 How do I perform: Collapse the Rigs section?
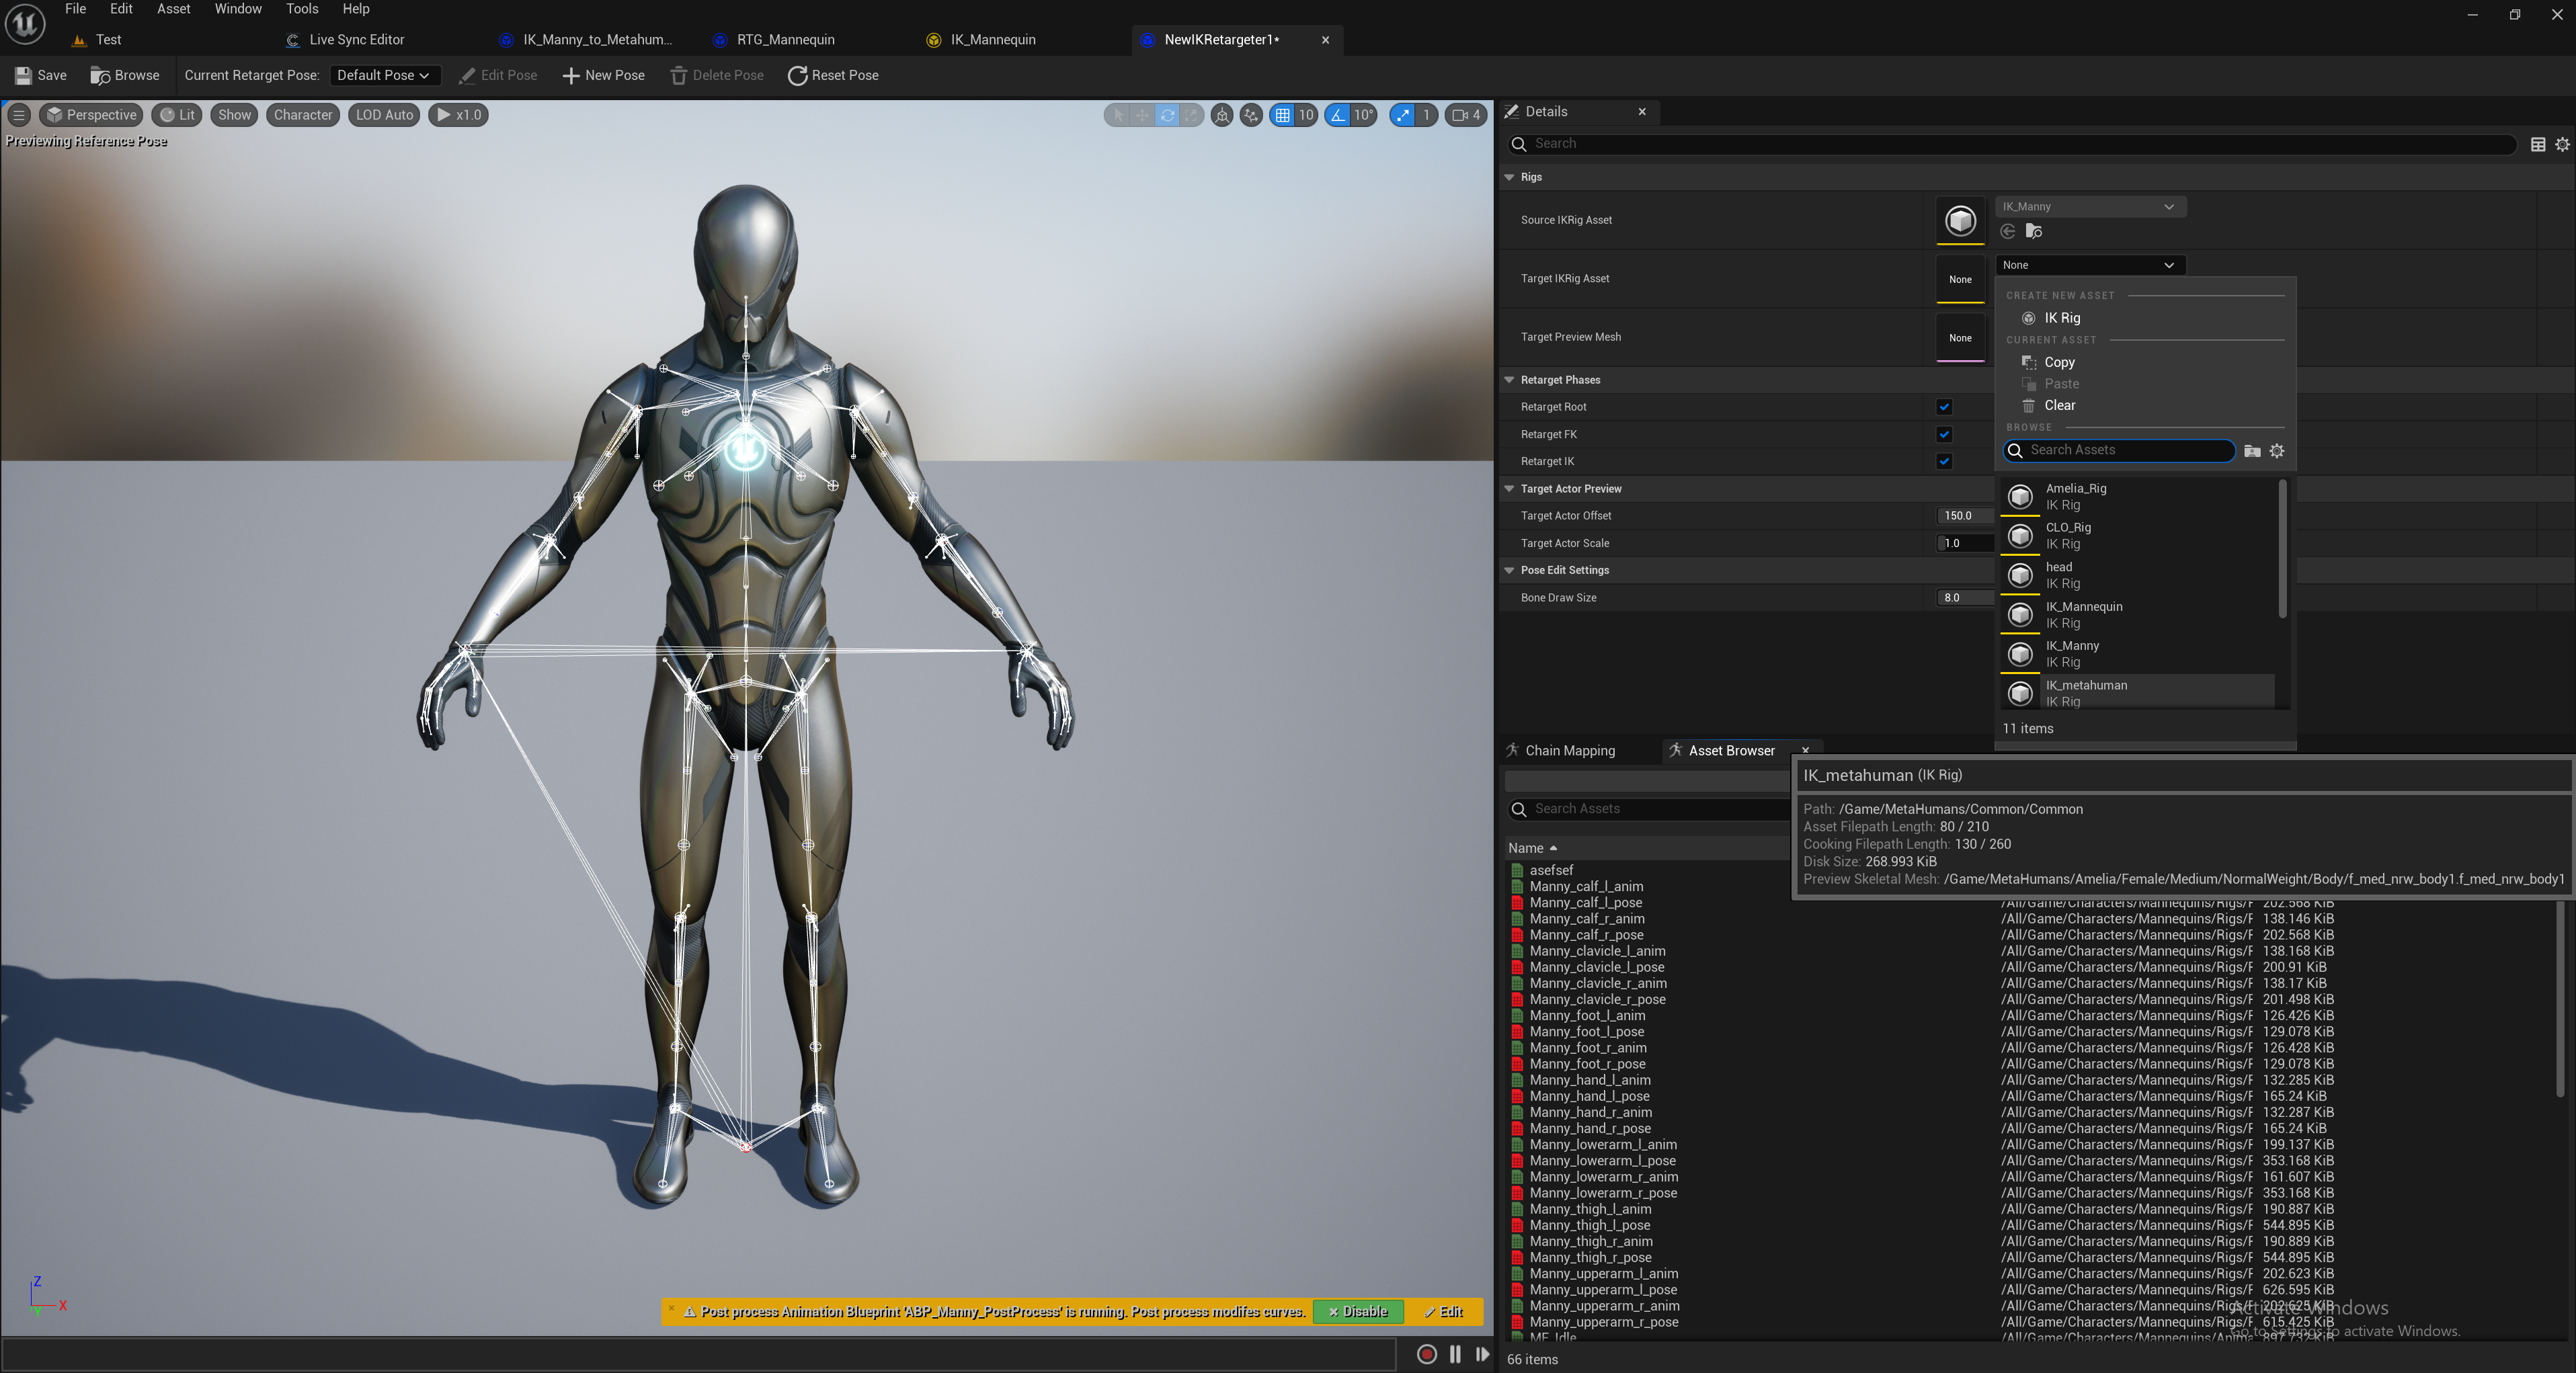click(x=1509, y=177)
